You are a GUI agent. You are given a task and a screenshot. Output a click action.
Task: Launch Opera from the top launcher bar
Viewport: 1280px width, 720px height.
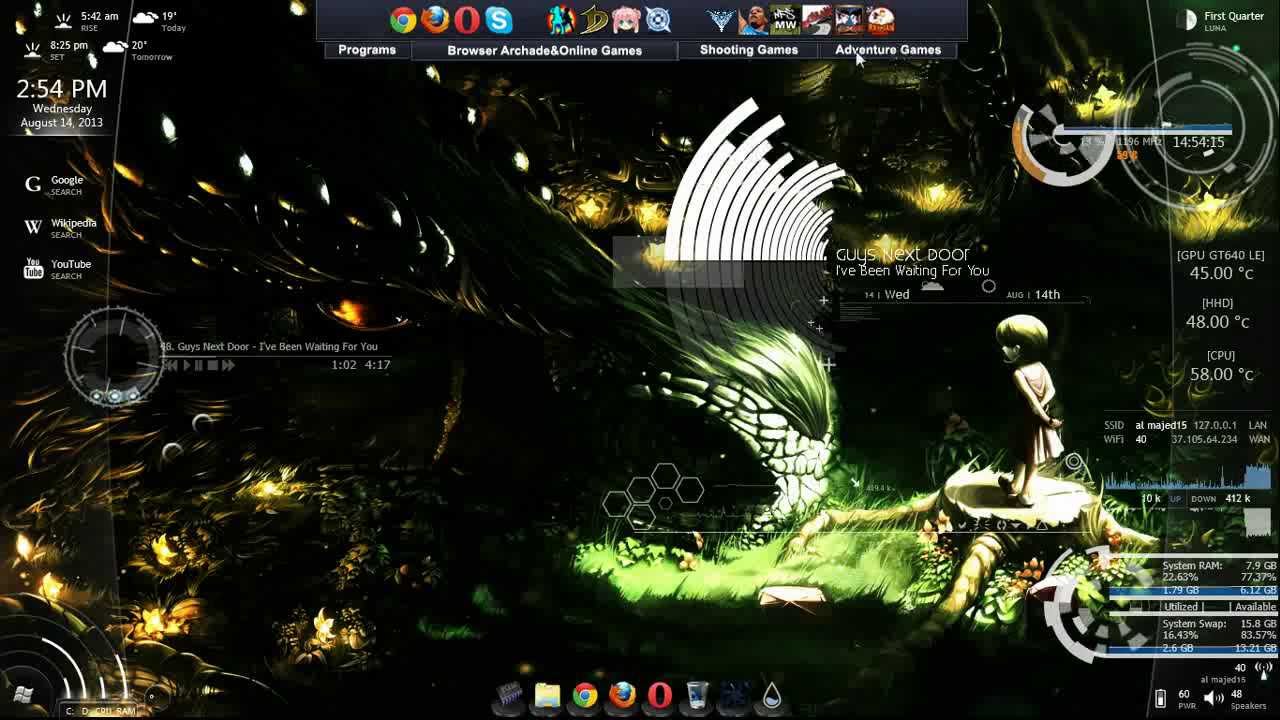(467, 20)
